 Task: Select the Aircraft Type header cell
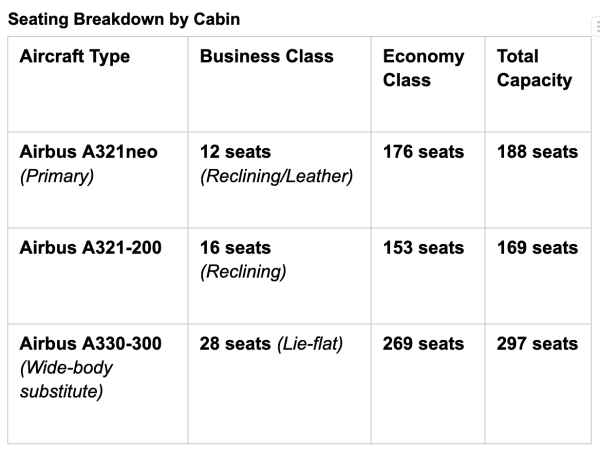98,84
